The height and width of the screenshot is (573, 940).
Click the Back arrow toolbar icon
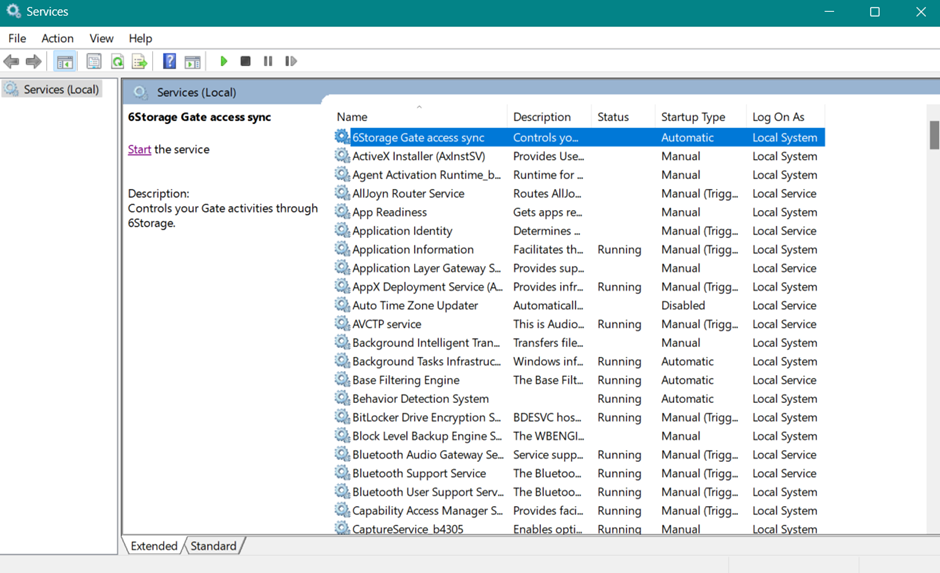pyautogui.click(x=11, y=61)
